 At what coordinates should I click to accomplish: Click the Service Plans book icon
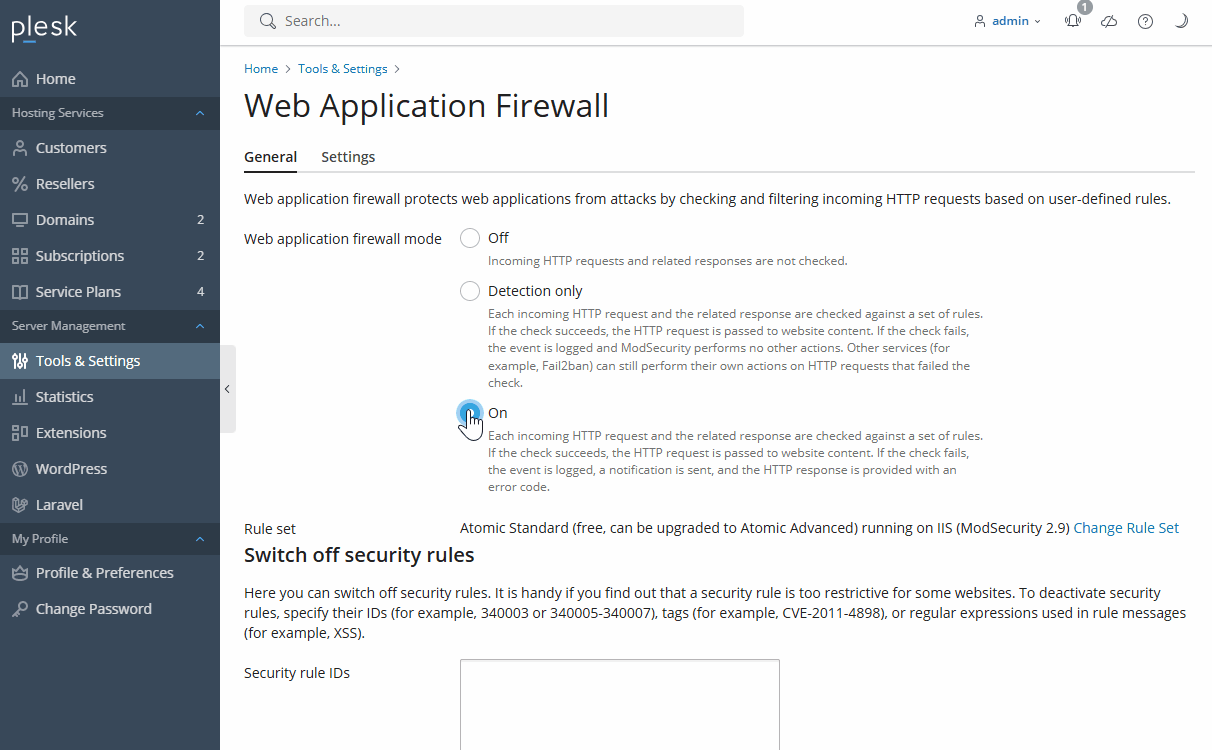(20, 292)
